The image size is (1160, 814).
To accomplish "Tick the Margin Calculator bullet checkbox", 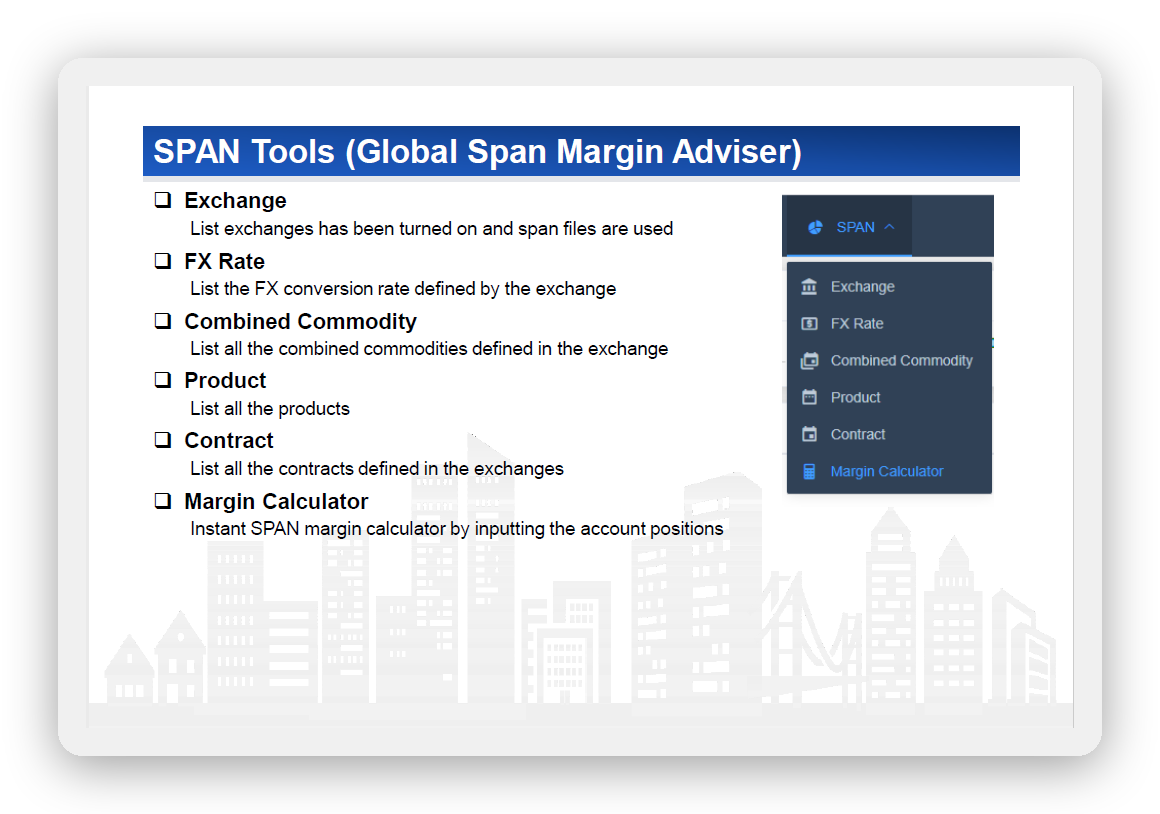I will (x=163, y=501).
